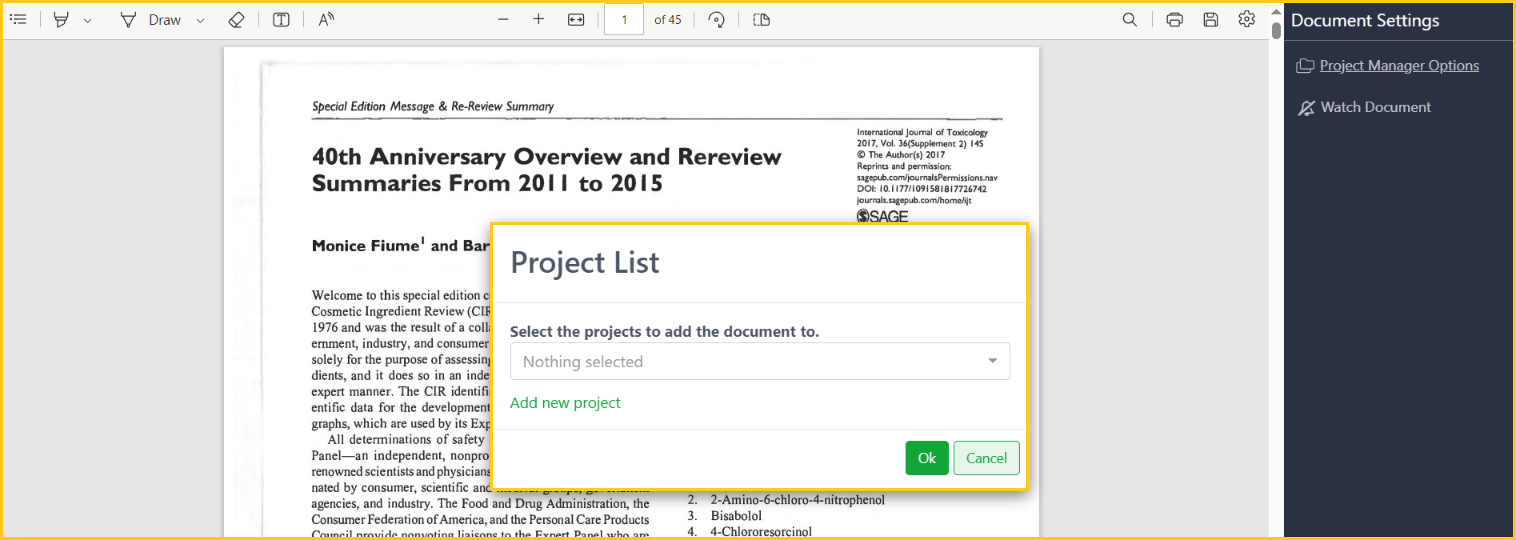Select the Draw pen tool
This screenshot has width=1516, height=540.
point(128,20)
